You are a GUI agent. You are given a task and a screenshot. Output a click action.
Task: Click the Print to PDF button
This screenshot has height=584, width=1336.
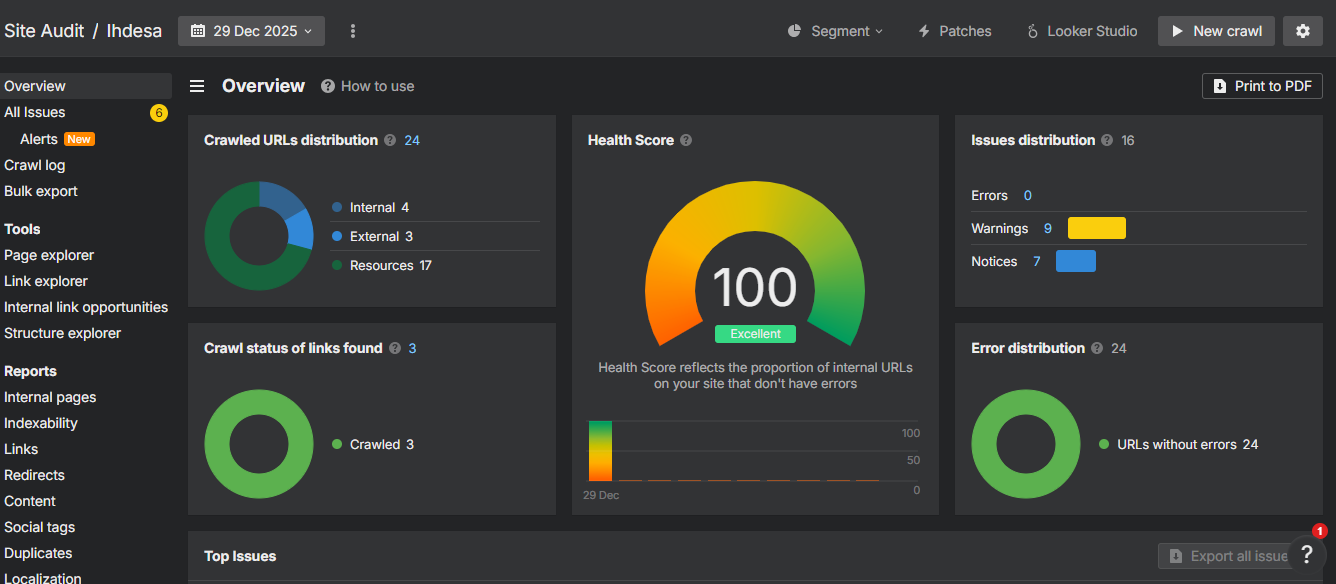[x=1262, y=86]
